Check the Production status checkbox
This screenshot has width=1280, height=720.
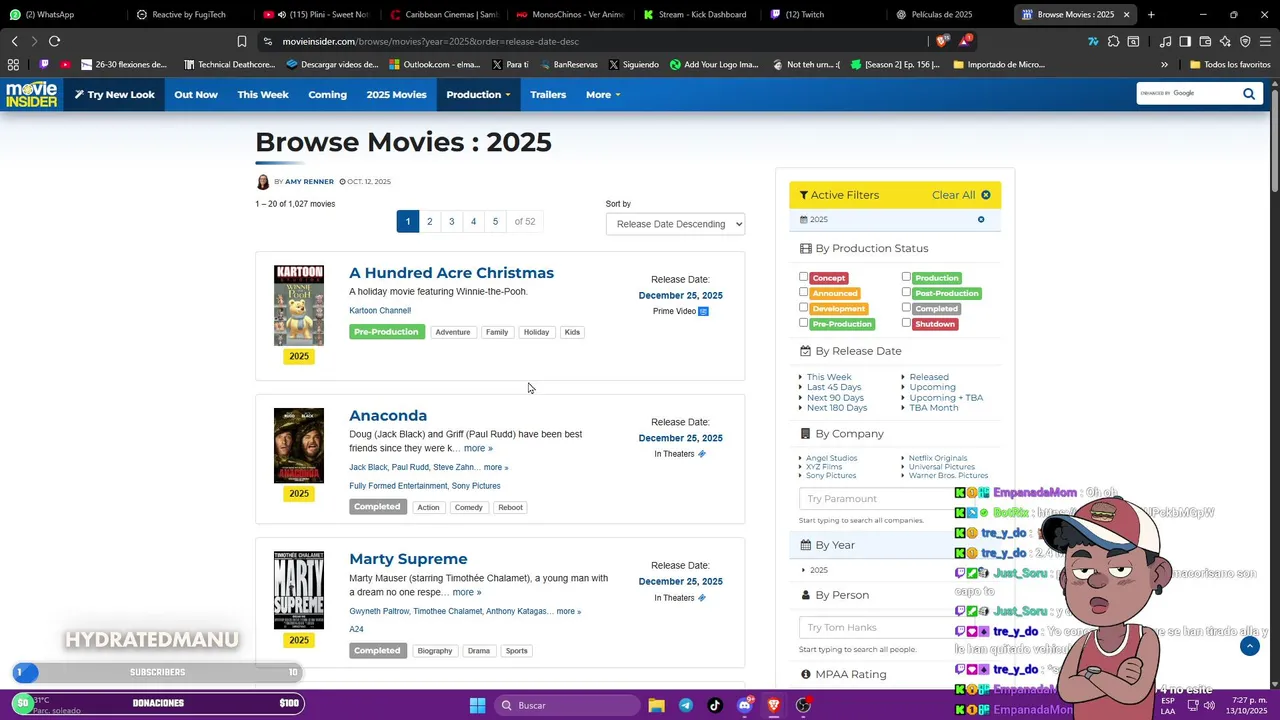[x=906, y=277]
